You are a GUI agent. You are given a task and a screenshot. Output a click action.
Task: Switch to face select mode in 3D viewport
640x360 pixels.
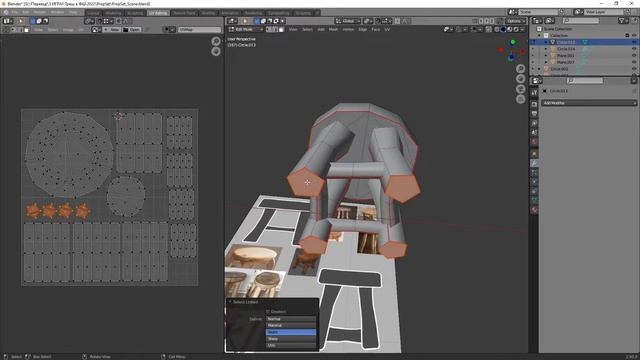point(281,29)
